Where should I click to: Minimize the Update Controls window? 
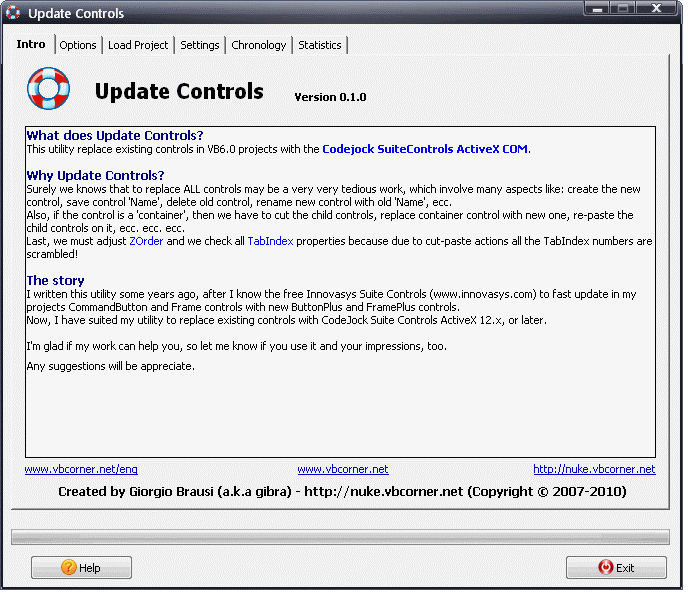[x=597, y=8]
